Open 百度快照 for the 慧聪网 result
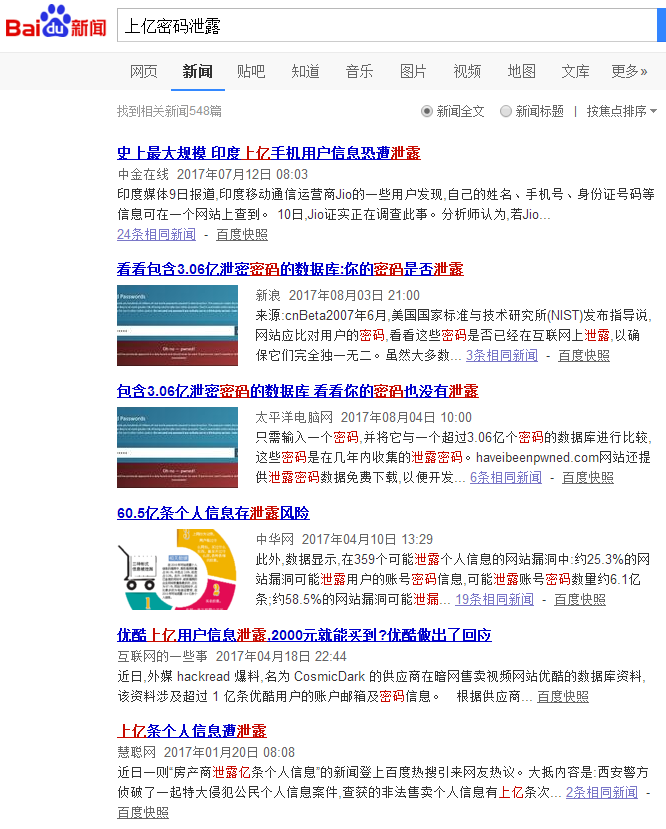Viewport: 666px width, 829px height. [143, 813]
